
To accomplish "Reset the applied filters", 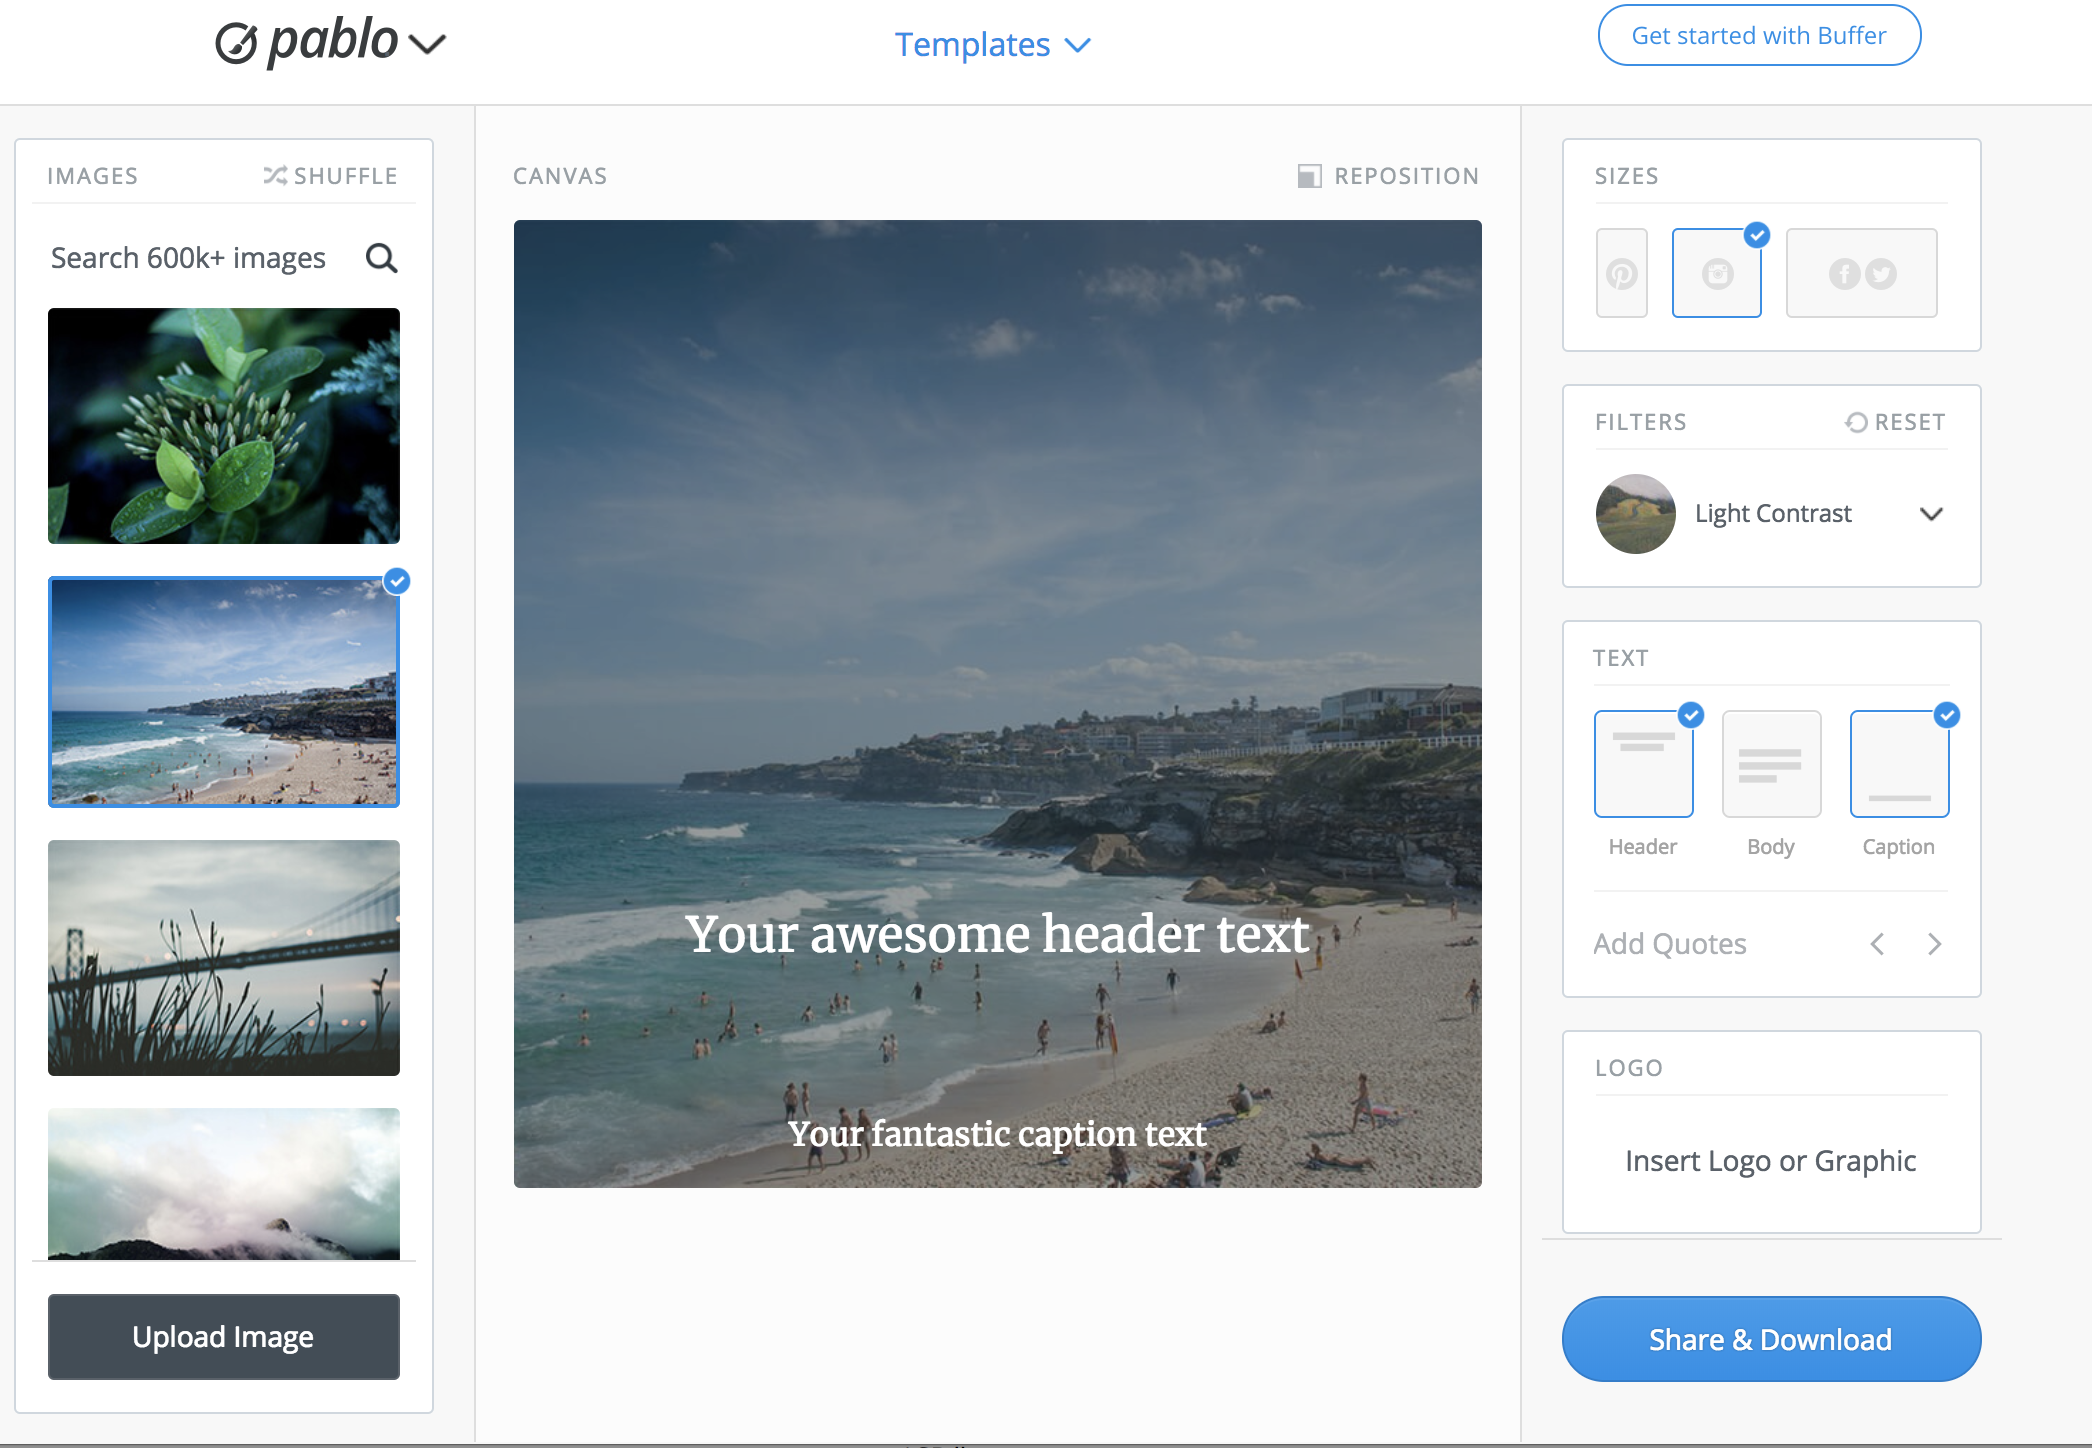I will click(1895, 422).
